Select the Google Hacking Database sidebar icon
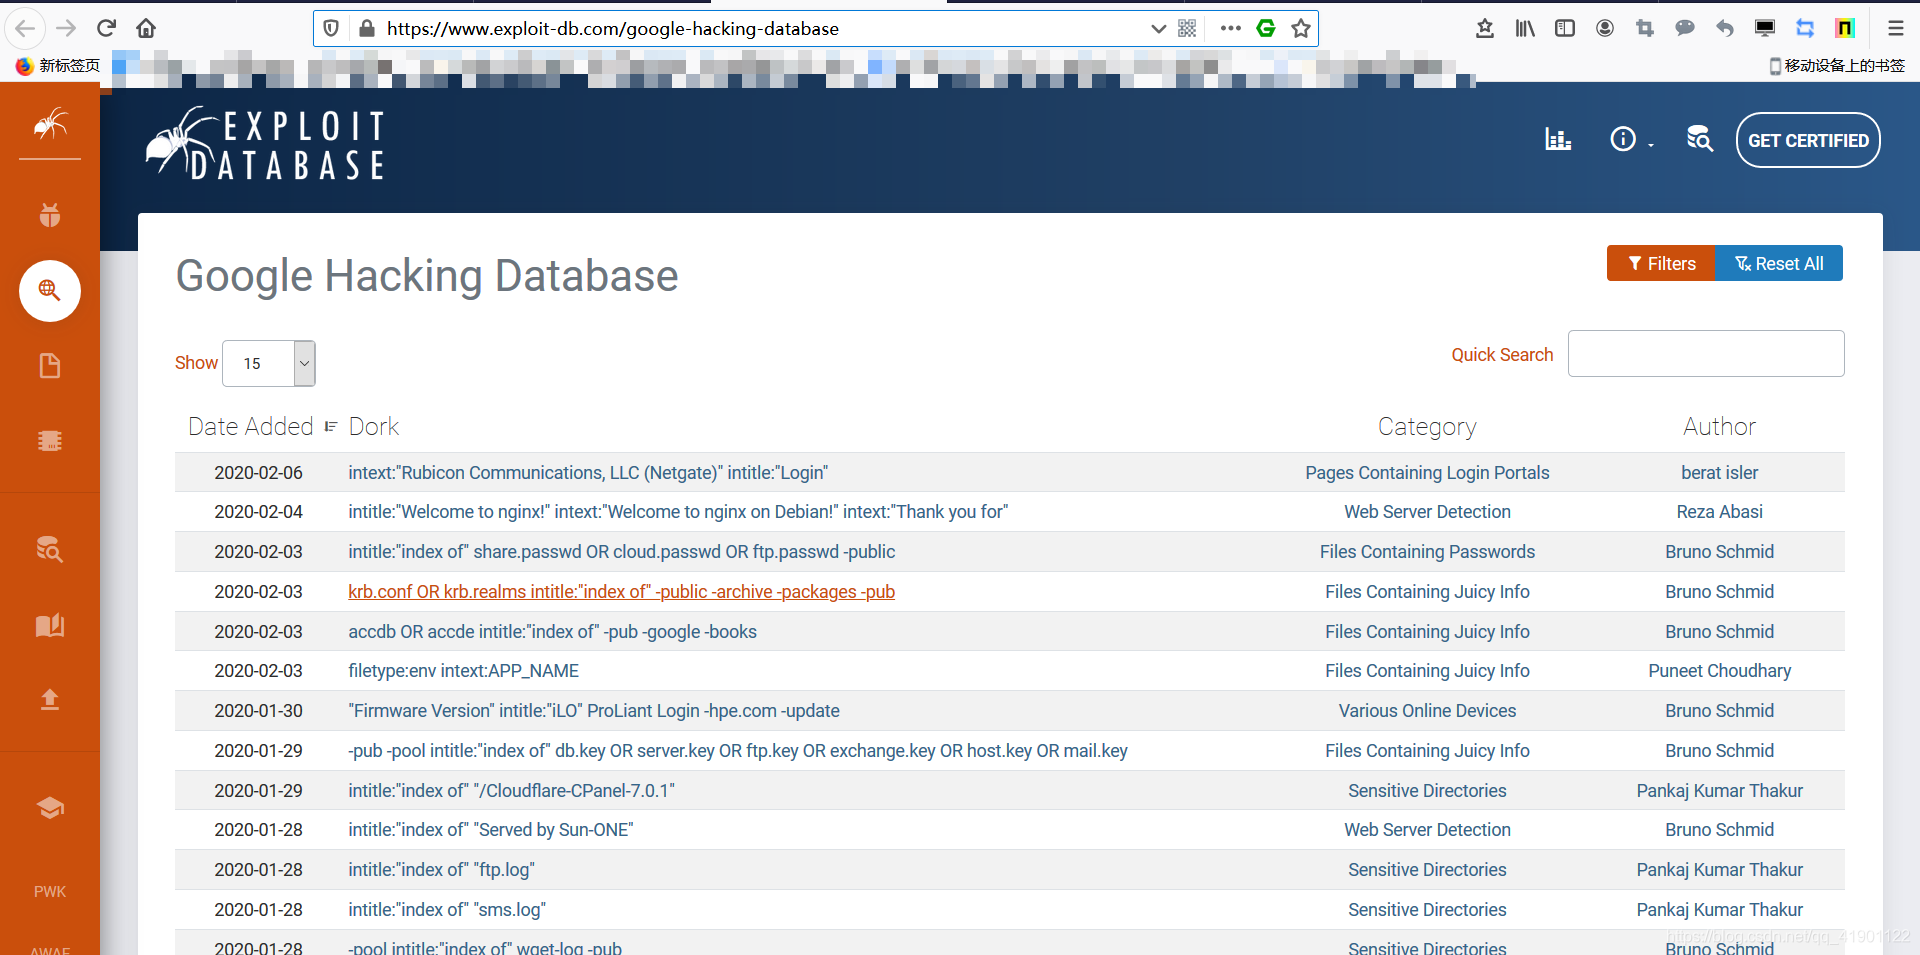The width and height of the screenshot is (1920, 955). [50, 291]
